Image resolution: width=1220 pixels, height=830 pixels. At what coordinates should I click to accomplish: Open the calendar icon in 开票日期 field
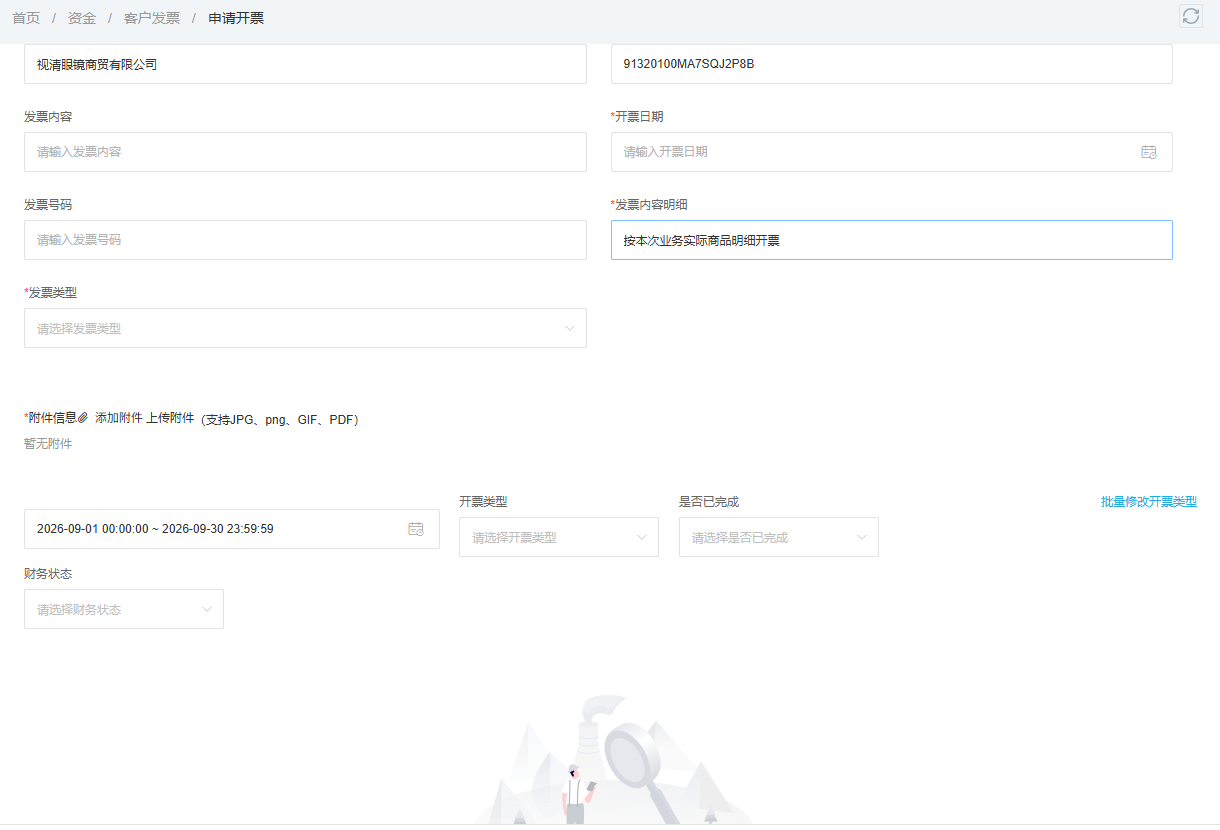click(x=1149, y=152)
